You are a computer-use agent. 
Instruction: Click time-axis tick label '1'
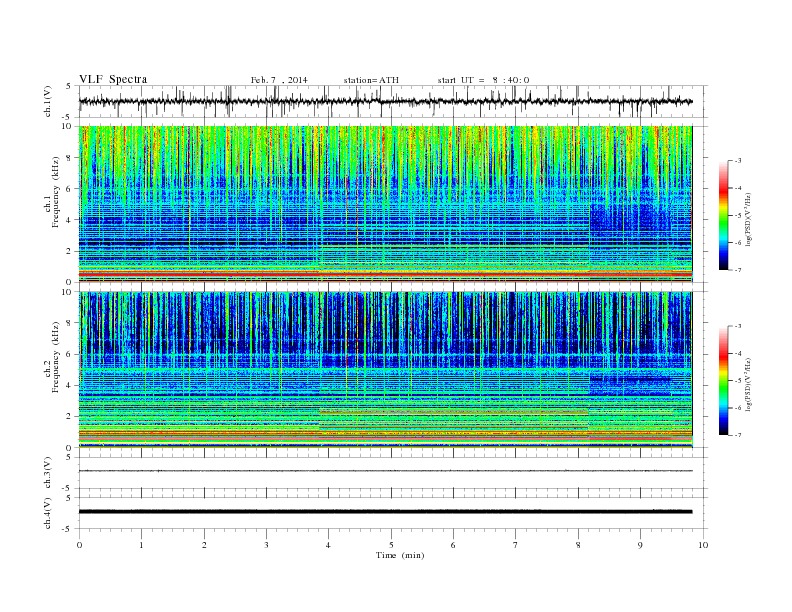[x=141, y=545]
